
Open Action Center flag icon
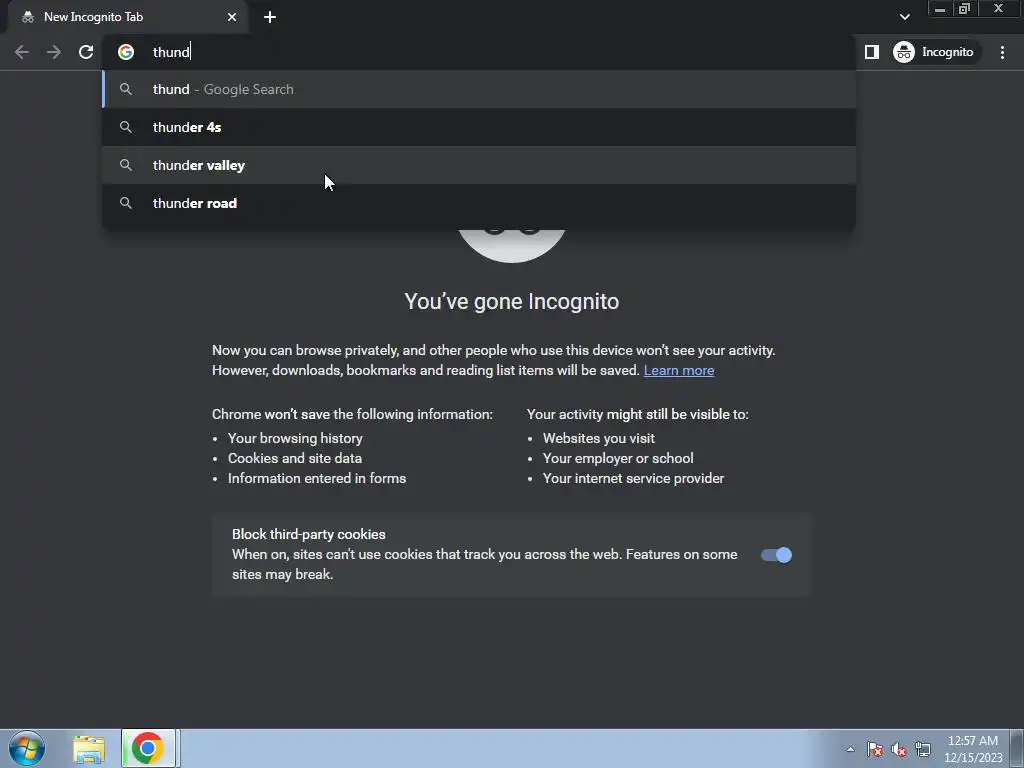click(874, 749)
